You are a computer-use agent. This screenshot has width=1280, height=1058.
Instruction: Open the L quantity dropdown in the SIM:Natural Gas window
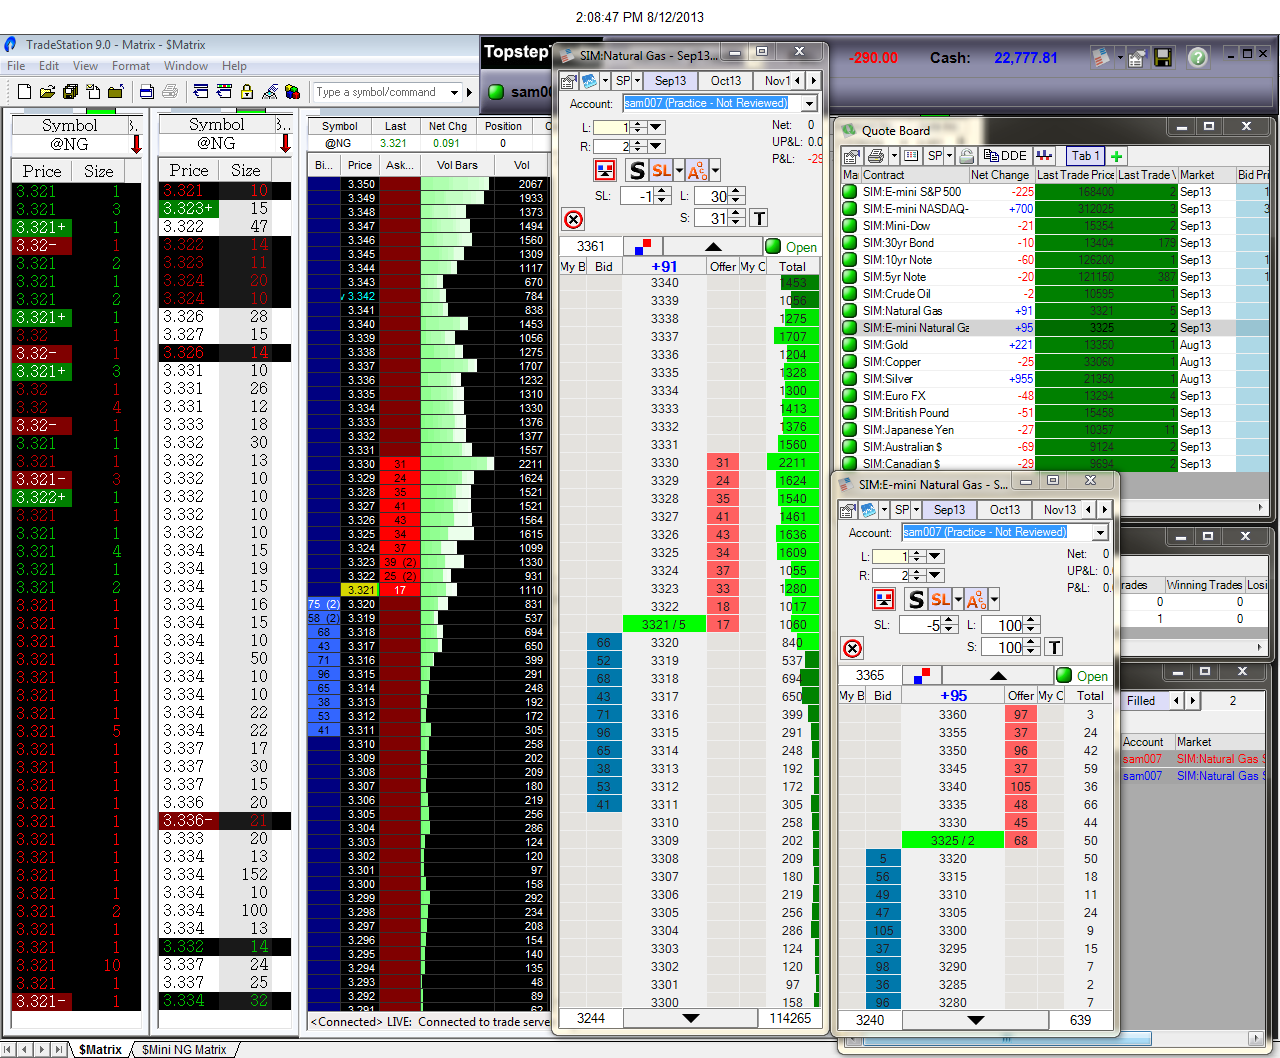point(656,127)
